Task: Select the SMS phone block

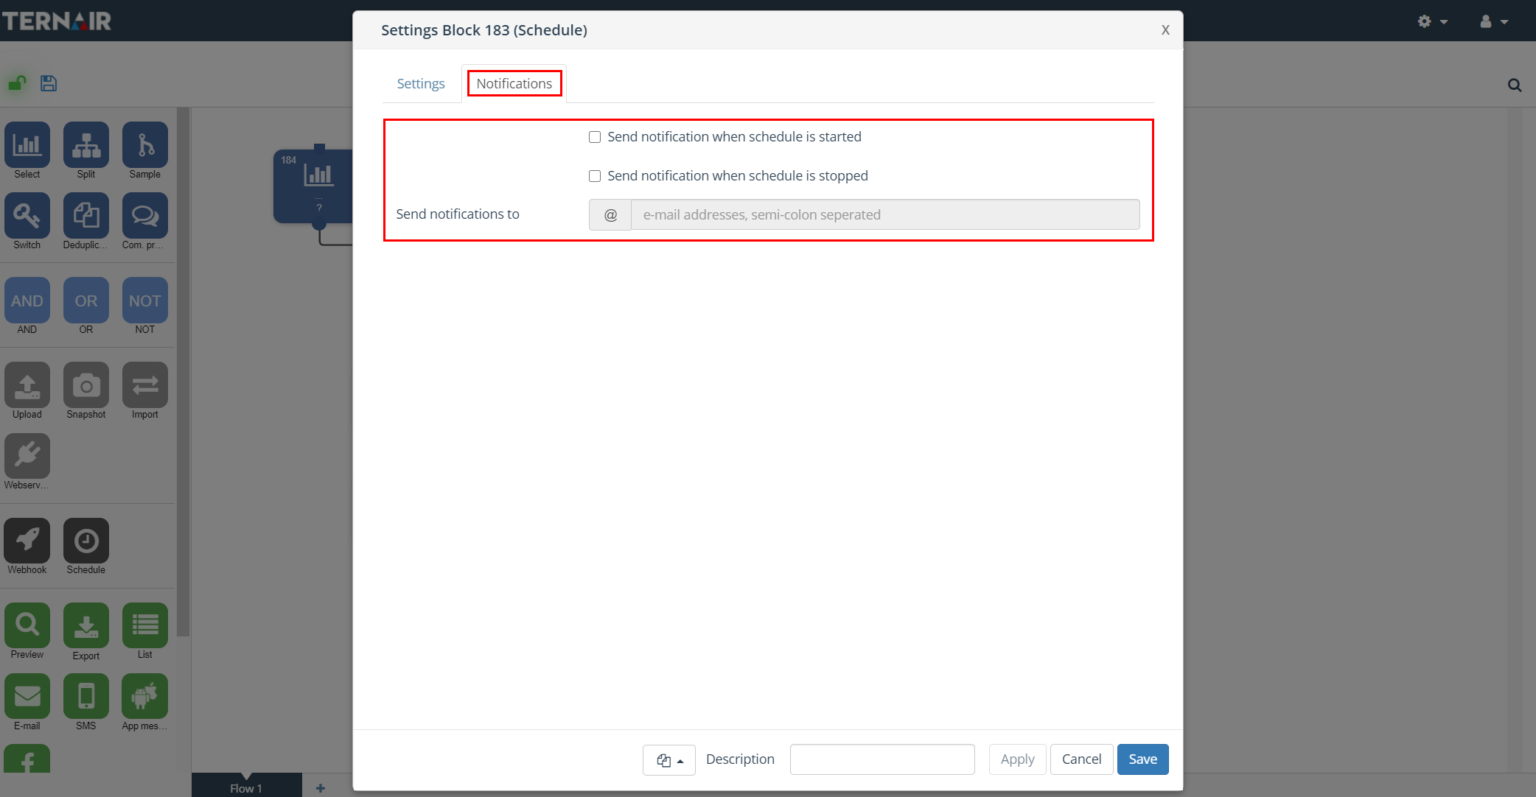Action: coord(86,696)
